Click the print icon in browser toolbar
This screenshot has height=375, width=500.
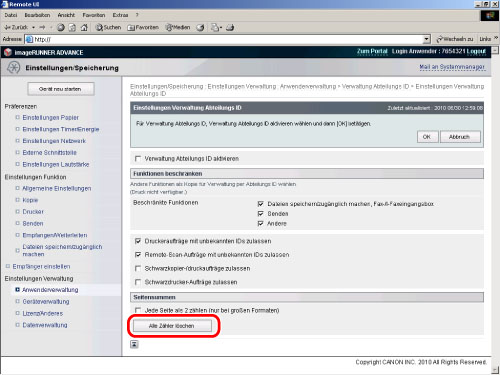pos(230,27)
